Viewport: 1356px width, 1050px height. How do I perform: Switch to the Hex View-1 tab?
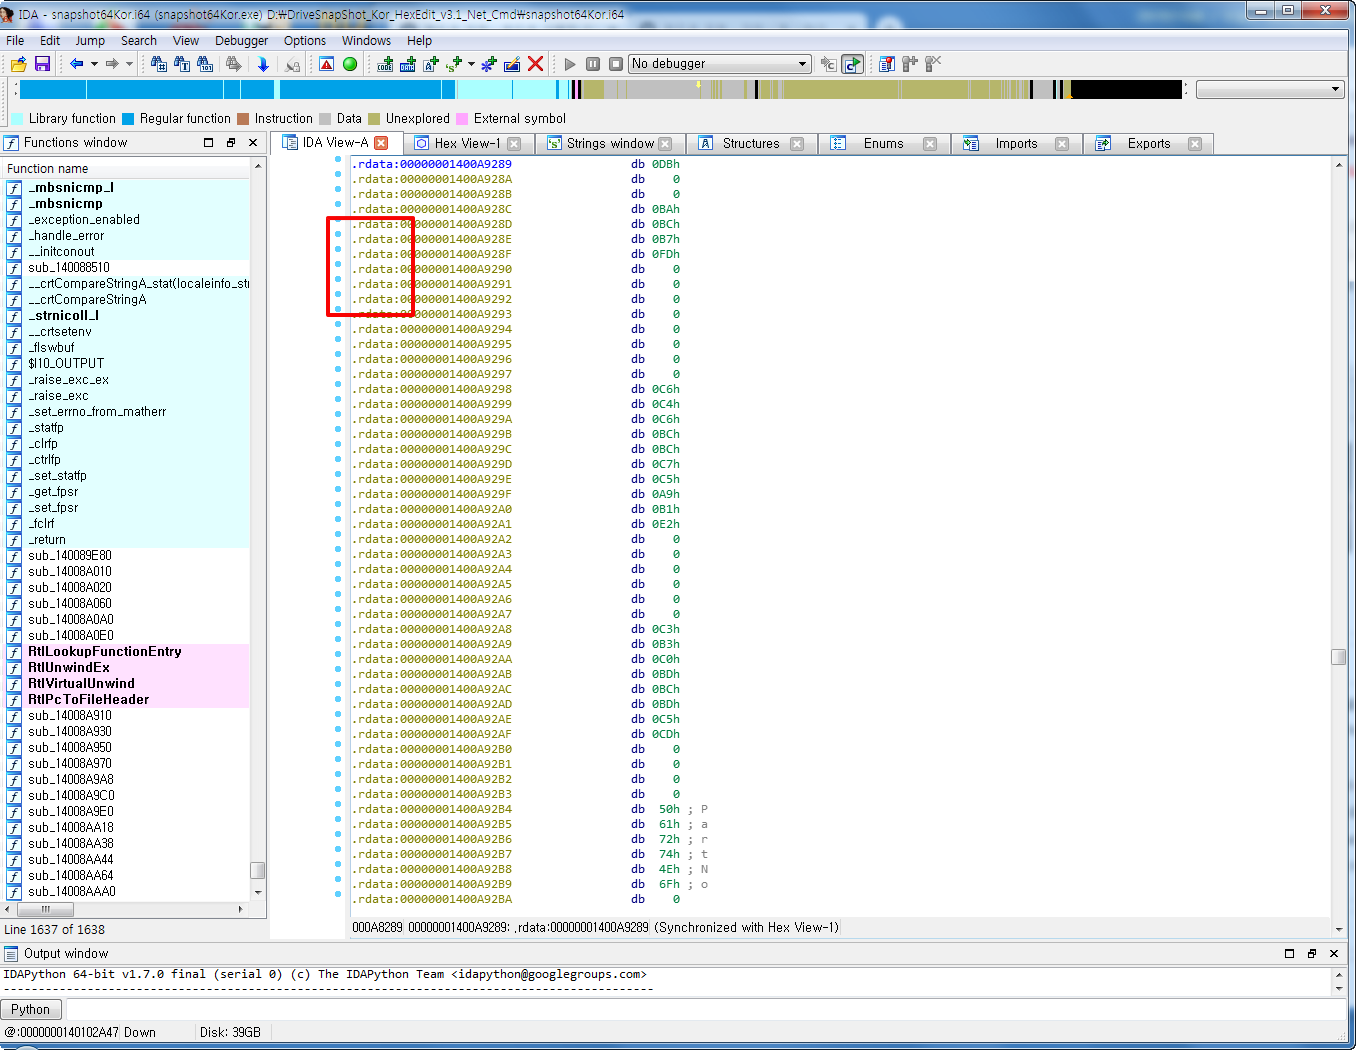pos(467,144)
